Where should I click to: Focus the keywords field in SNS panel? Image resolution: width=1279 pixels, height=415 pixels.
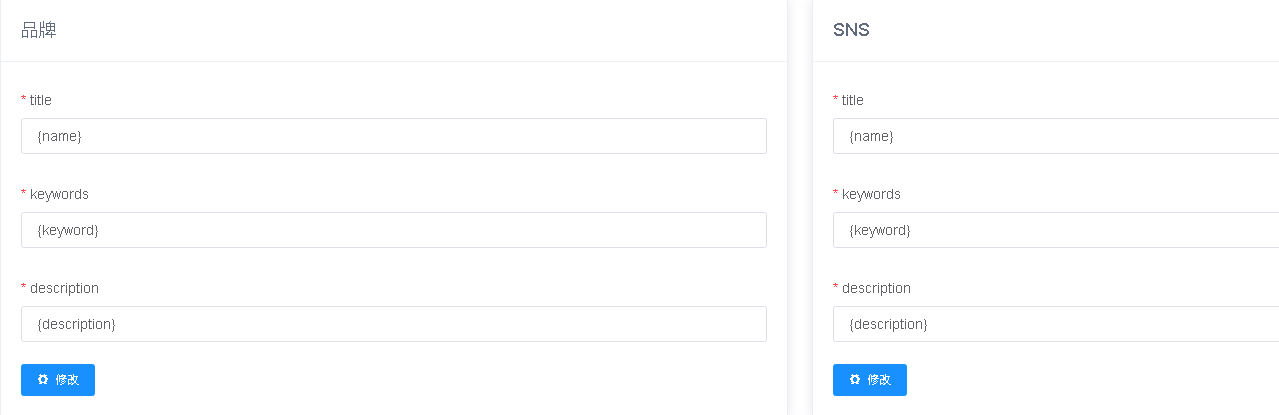[1055, 230]
